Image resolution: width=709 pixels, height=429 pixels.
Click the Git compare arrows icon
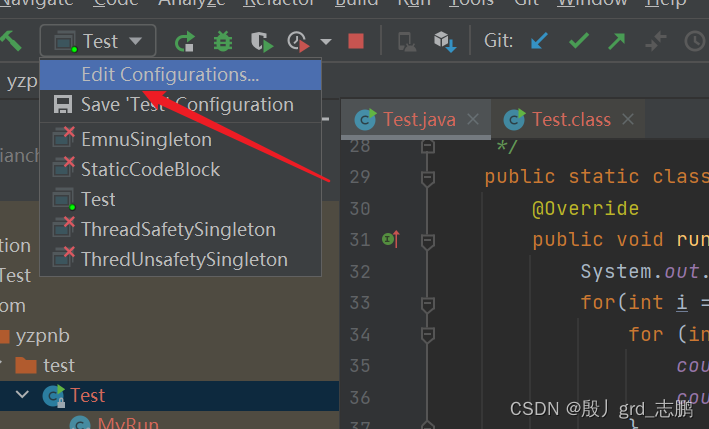click(656, 41)
